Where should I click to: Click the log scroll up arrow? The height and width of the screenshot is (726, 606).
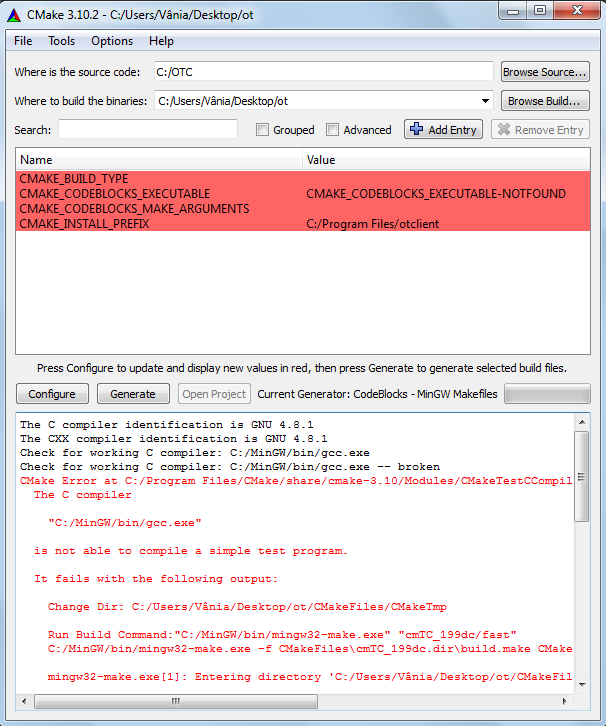[x=582, y=422]
